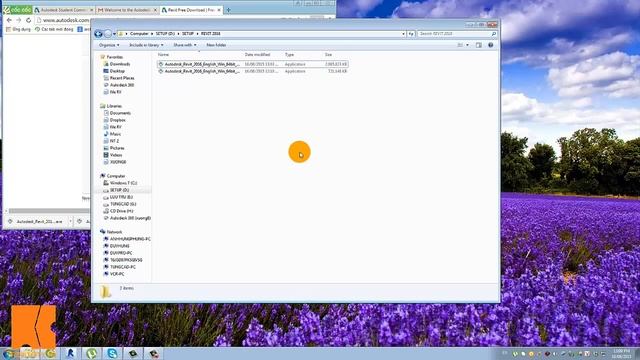Sort files by the Name column

(163, 55)
